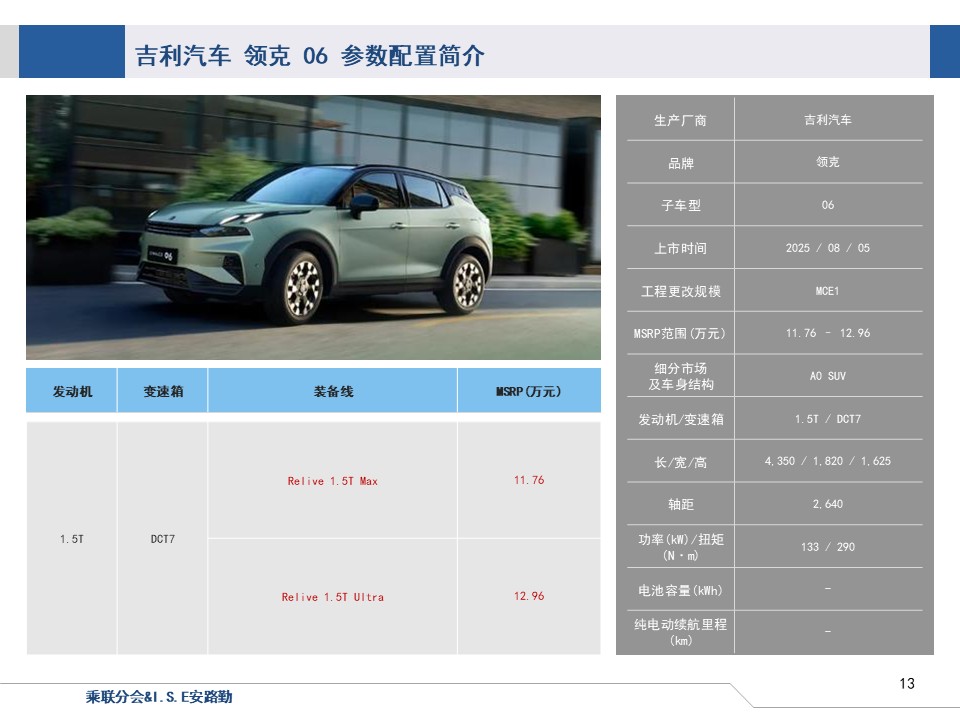This screenshot has width=960, height=720.
Task: Click the "MCE1" value in the spec table
Action: [827, 291]
